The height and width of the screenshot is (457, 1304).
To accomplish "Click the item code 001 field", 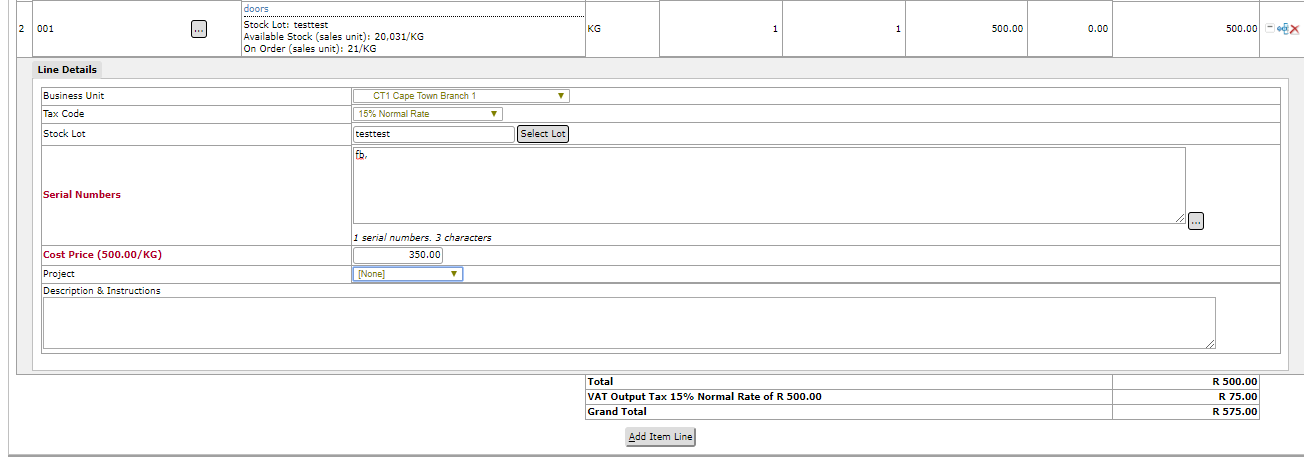I will coord(110,29).
